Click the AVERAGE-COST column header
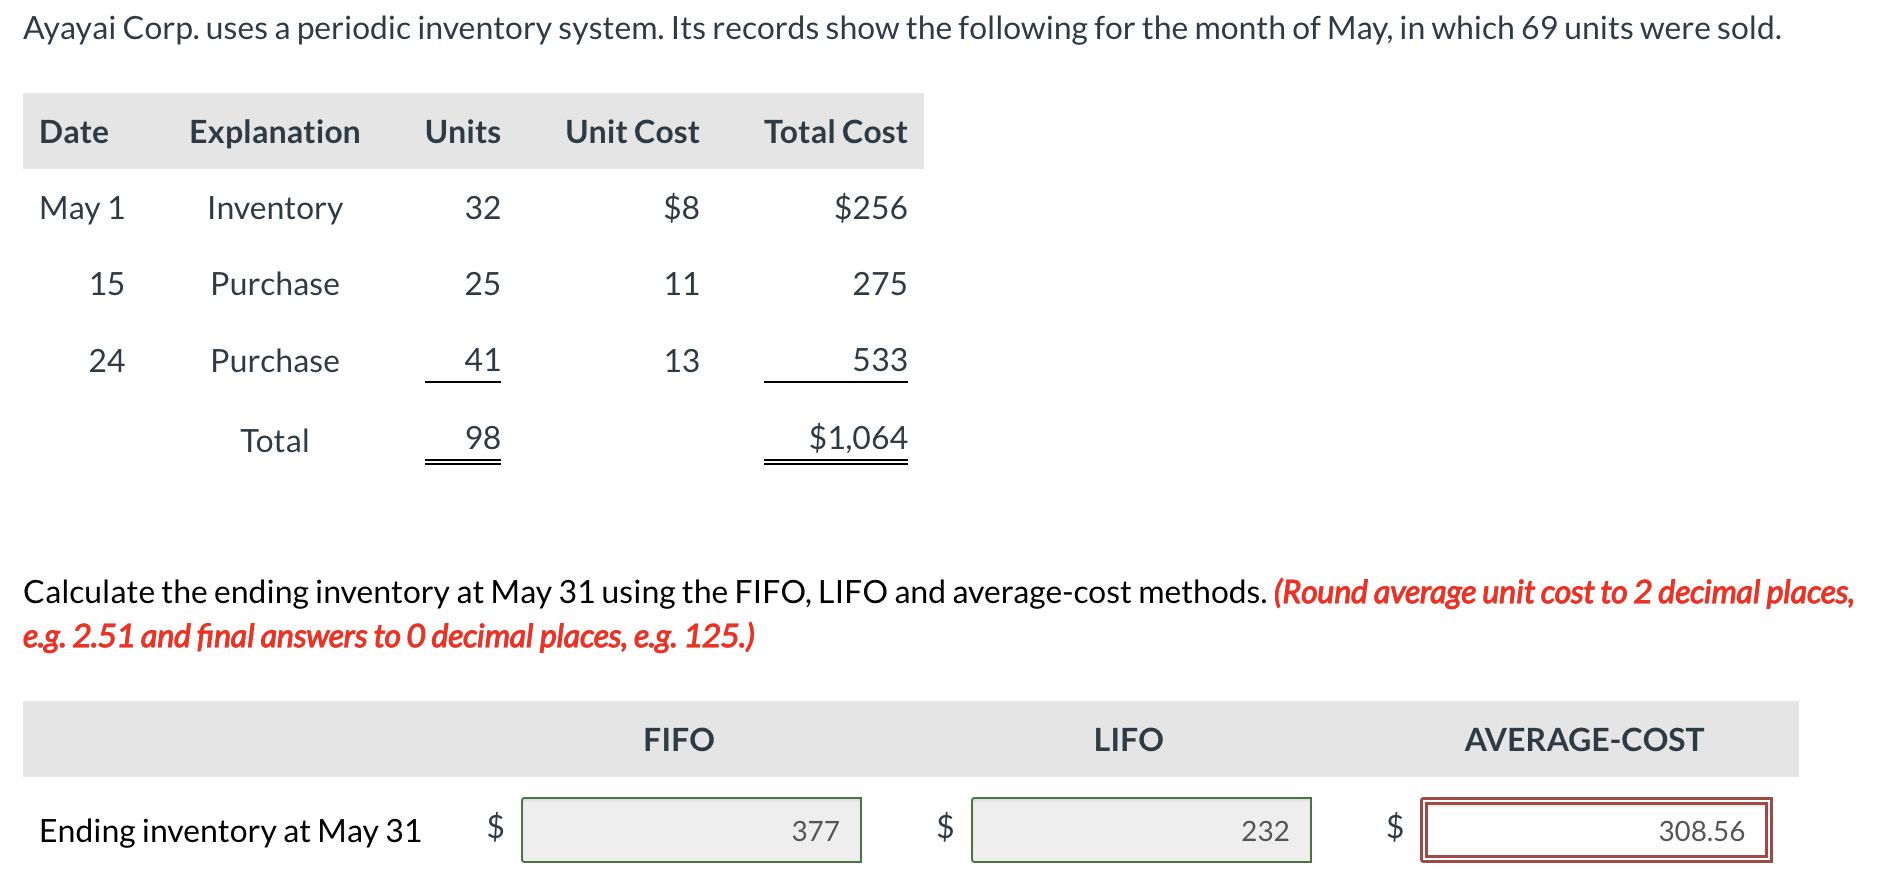The height and width of the screenshot is (892, 1894). 1584,740
